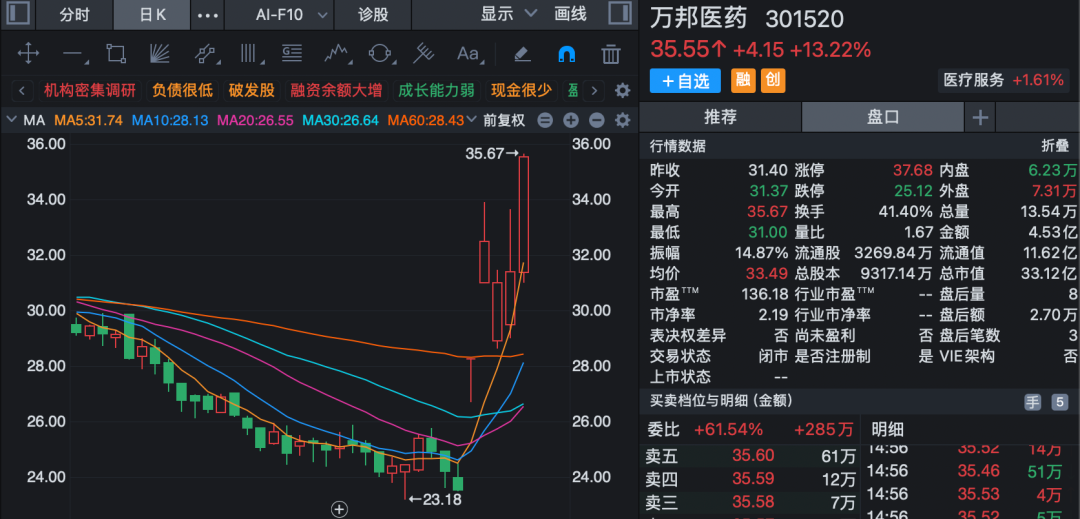The width and height of the screenshot is (1080, 519).
Task: Click the 画线 drawing toggle
Action: pos(571,14)
